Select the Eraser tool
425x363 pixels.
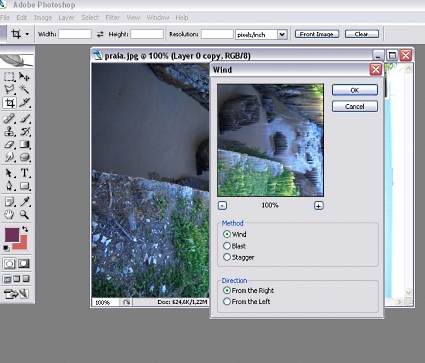point(9,145)
